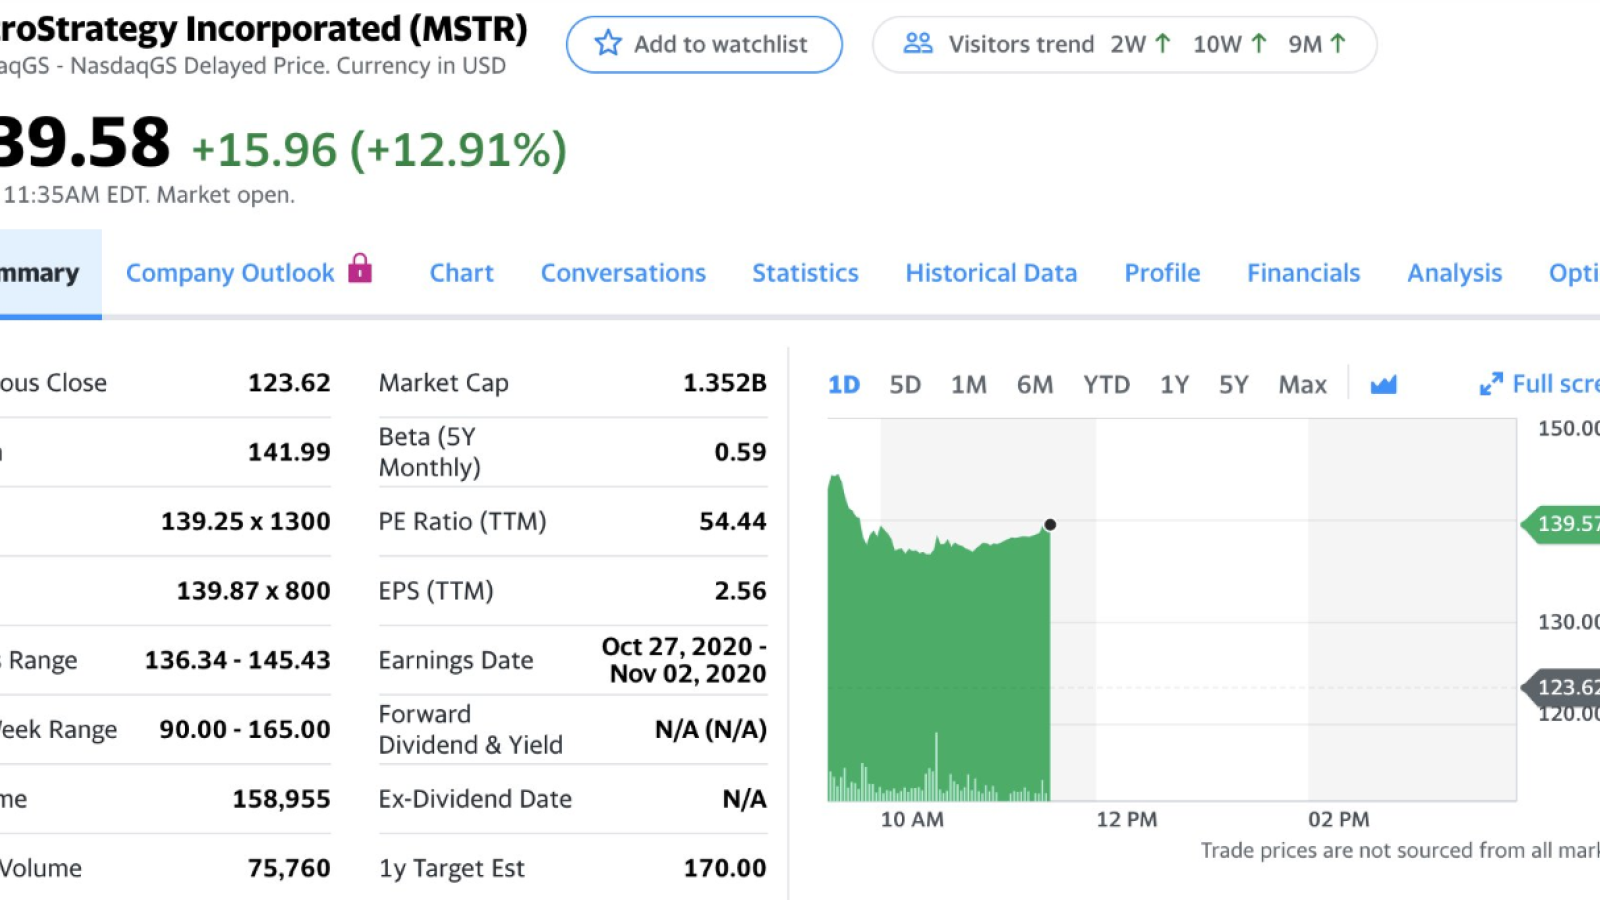The width and height of the screenshot is (1600, 900).
Task: Open the Company Outlook tab
Action: (230, 273)
